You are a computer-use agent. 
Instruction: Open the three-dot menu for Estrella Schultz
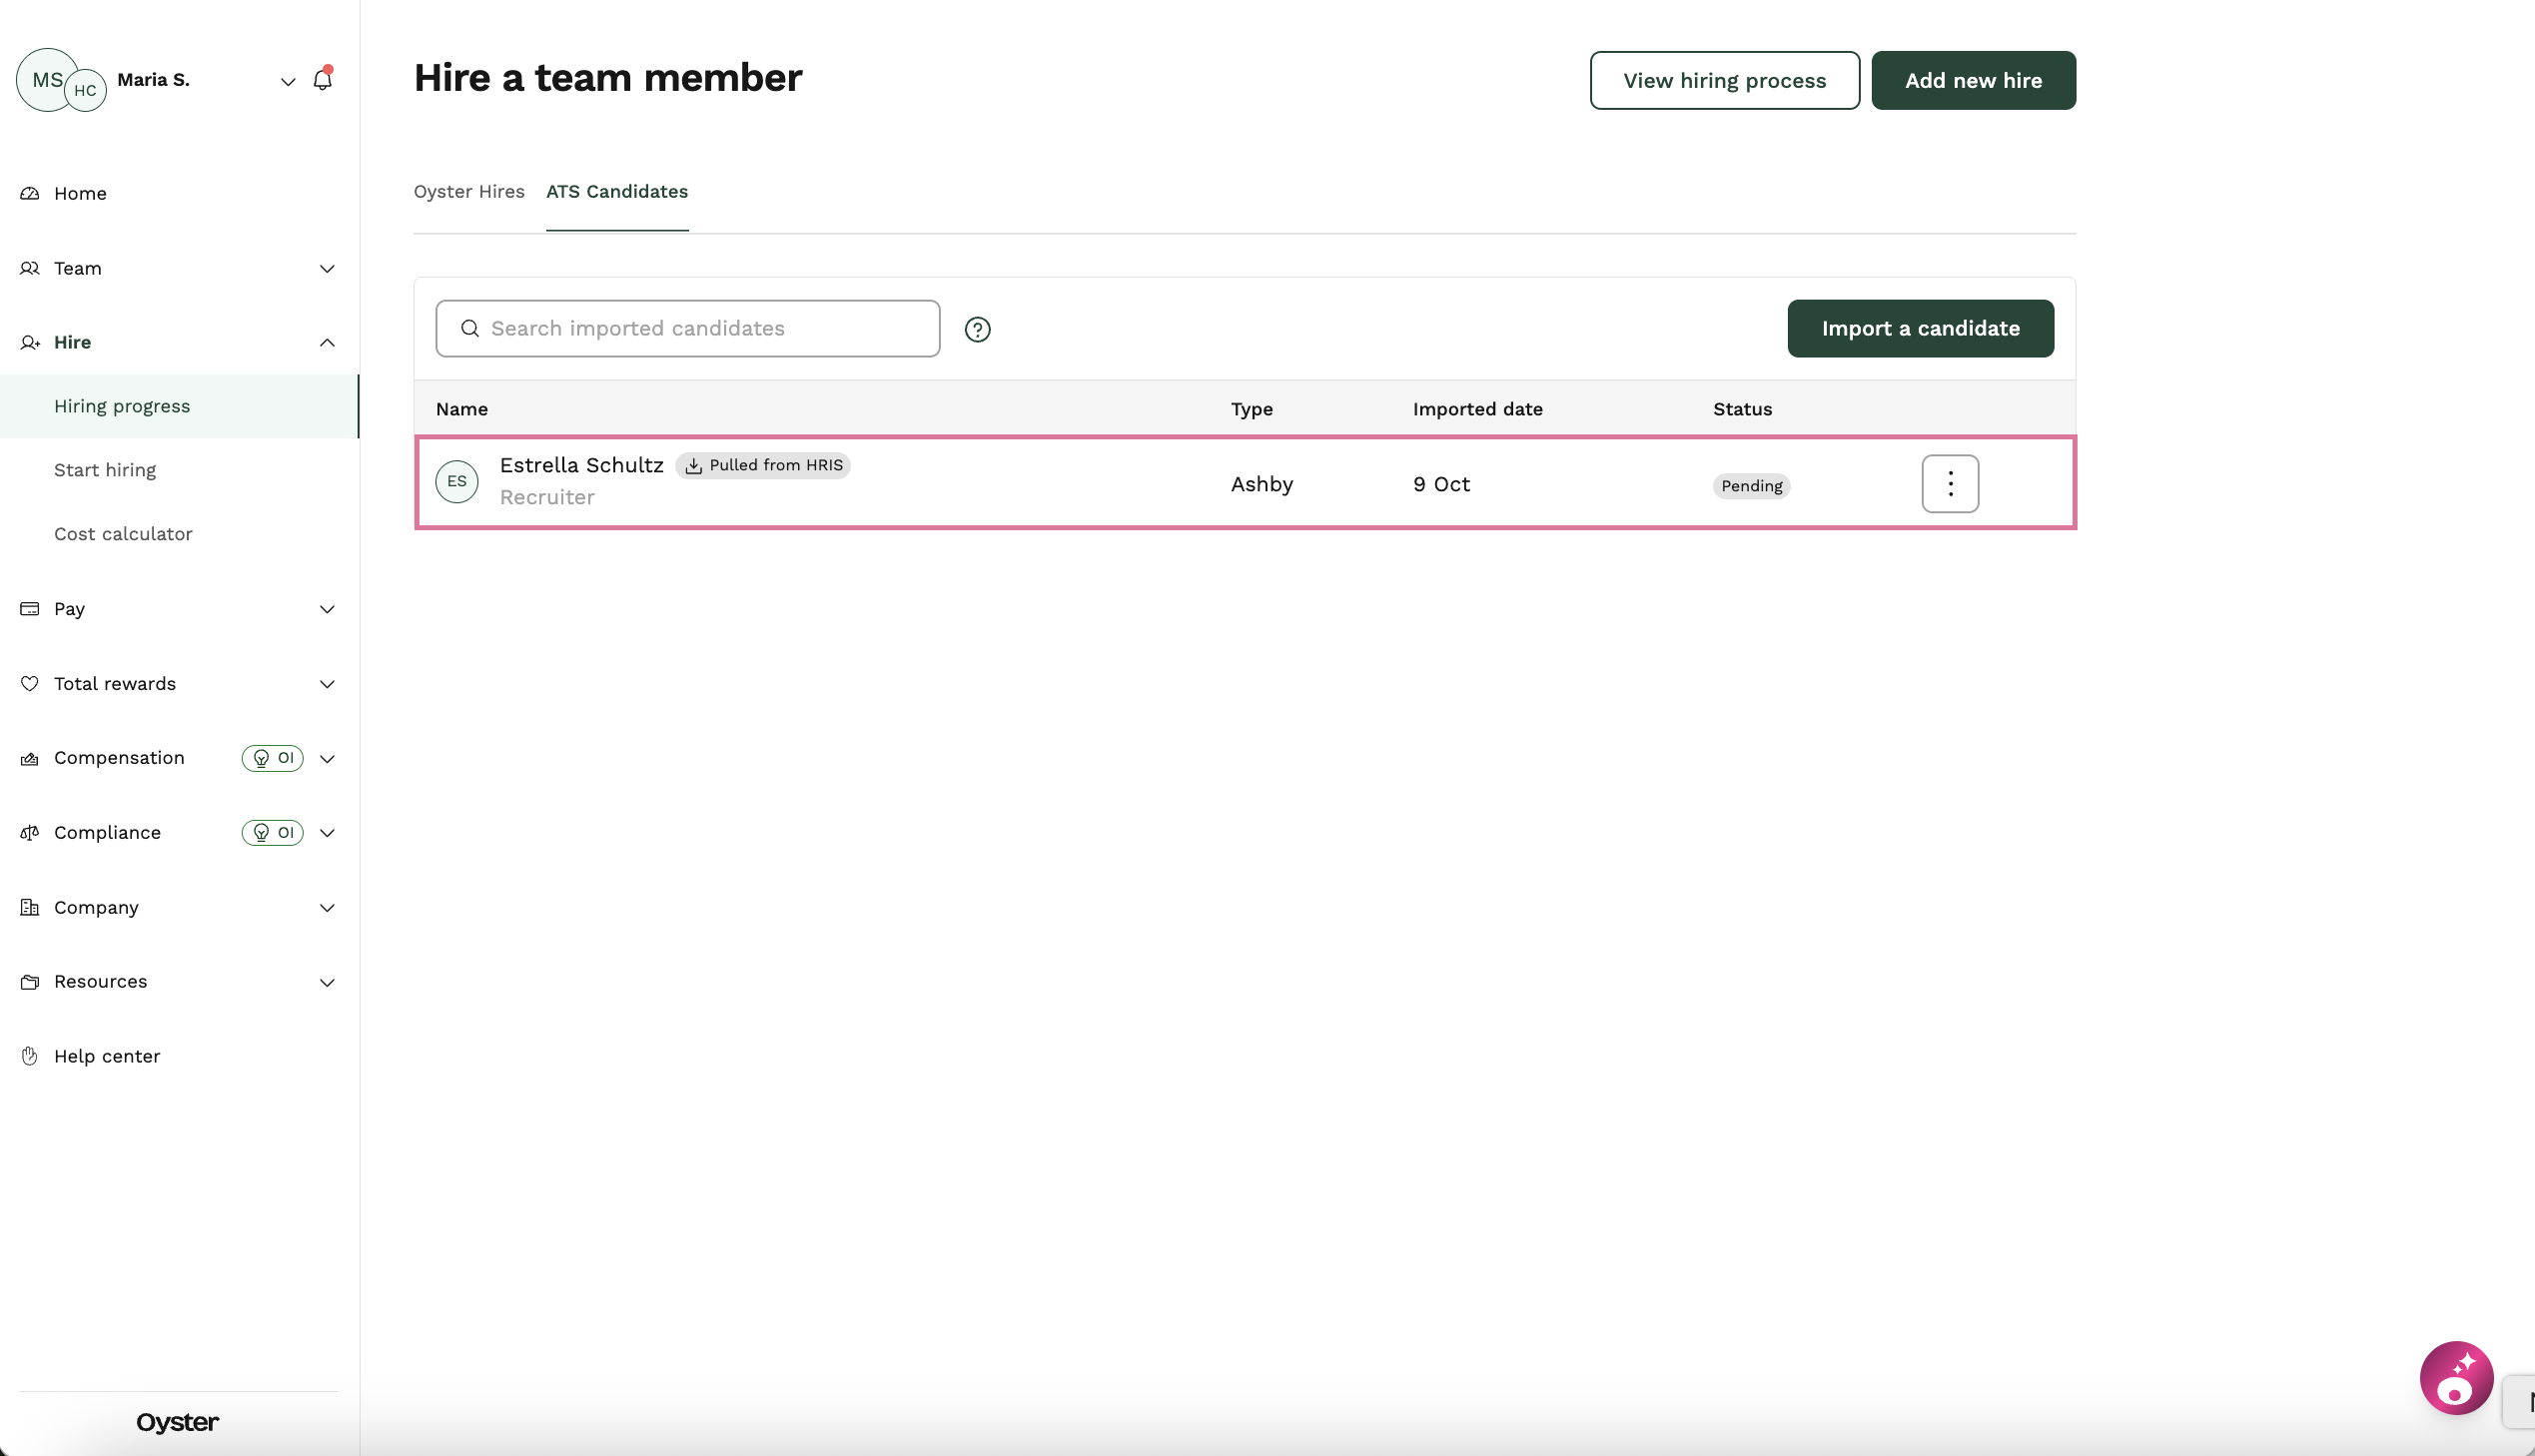point(1950,484)
